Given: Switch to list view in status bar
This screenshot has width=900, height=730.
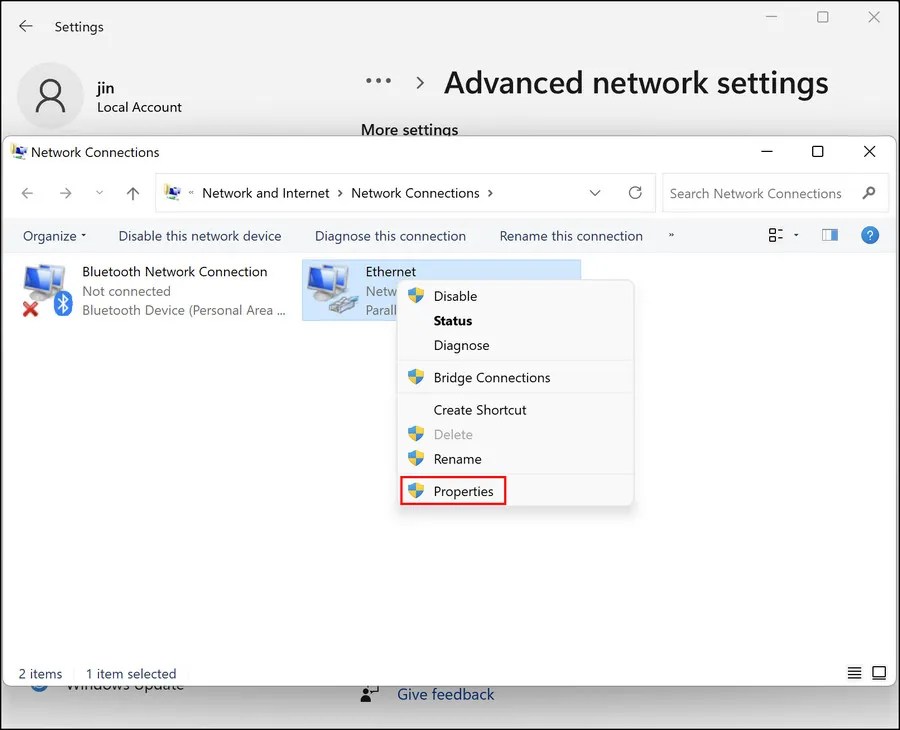Looking at the screenshot, I should pos(854,673).
